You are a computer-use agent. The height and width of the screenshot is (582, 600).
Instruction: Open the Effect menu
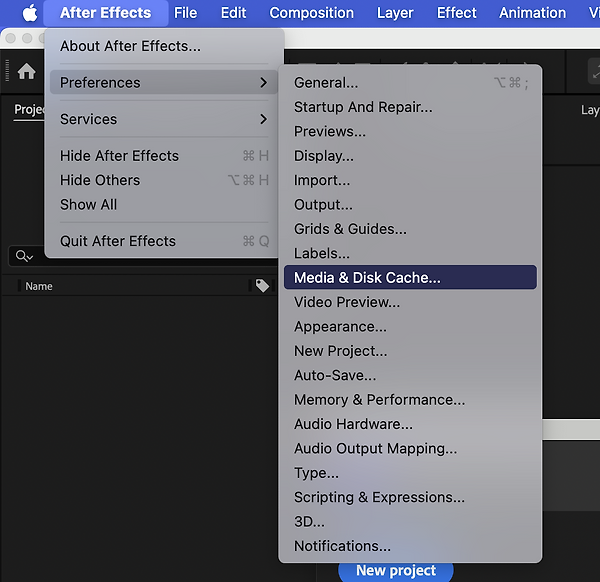[x=457, y=13]
